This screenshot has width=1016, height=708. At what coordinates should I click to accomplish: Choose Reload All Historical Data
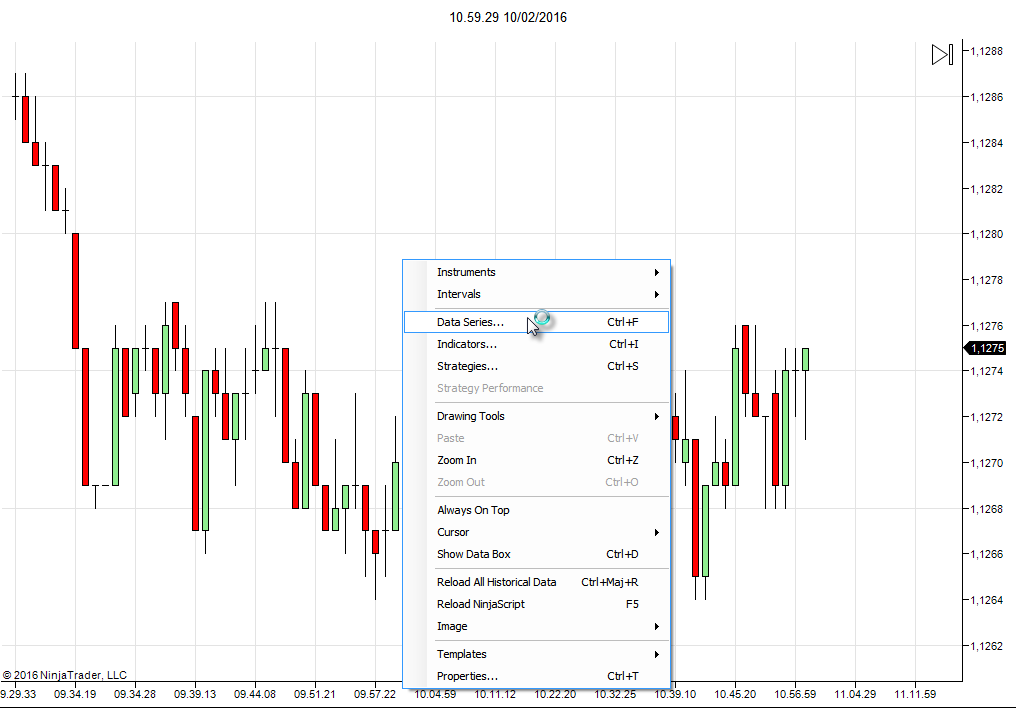tap(536, 582)
